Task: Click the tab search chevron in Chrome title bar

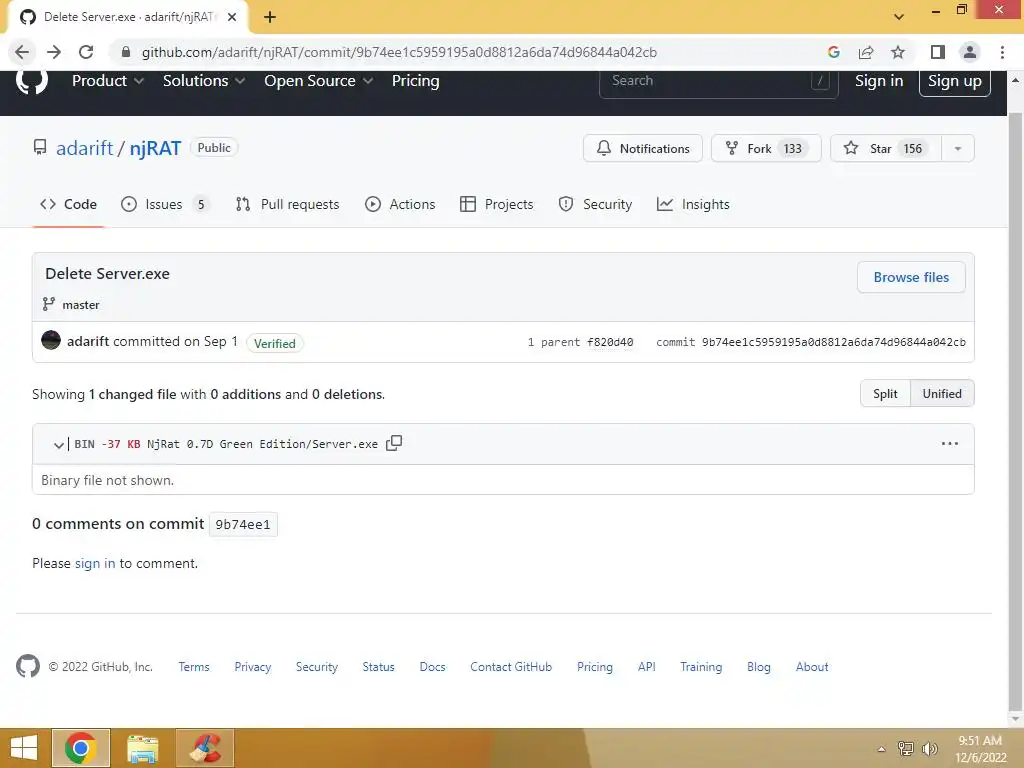Action: coord(899,17)
